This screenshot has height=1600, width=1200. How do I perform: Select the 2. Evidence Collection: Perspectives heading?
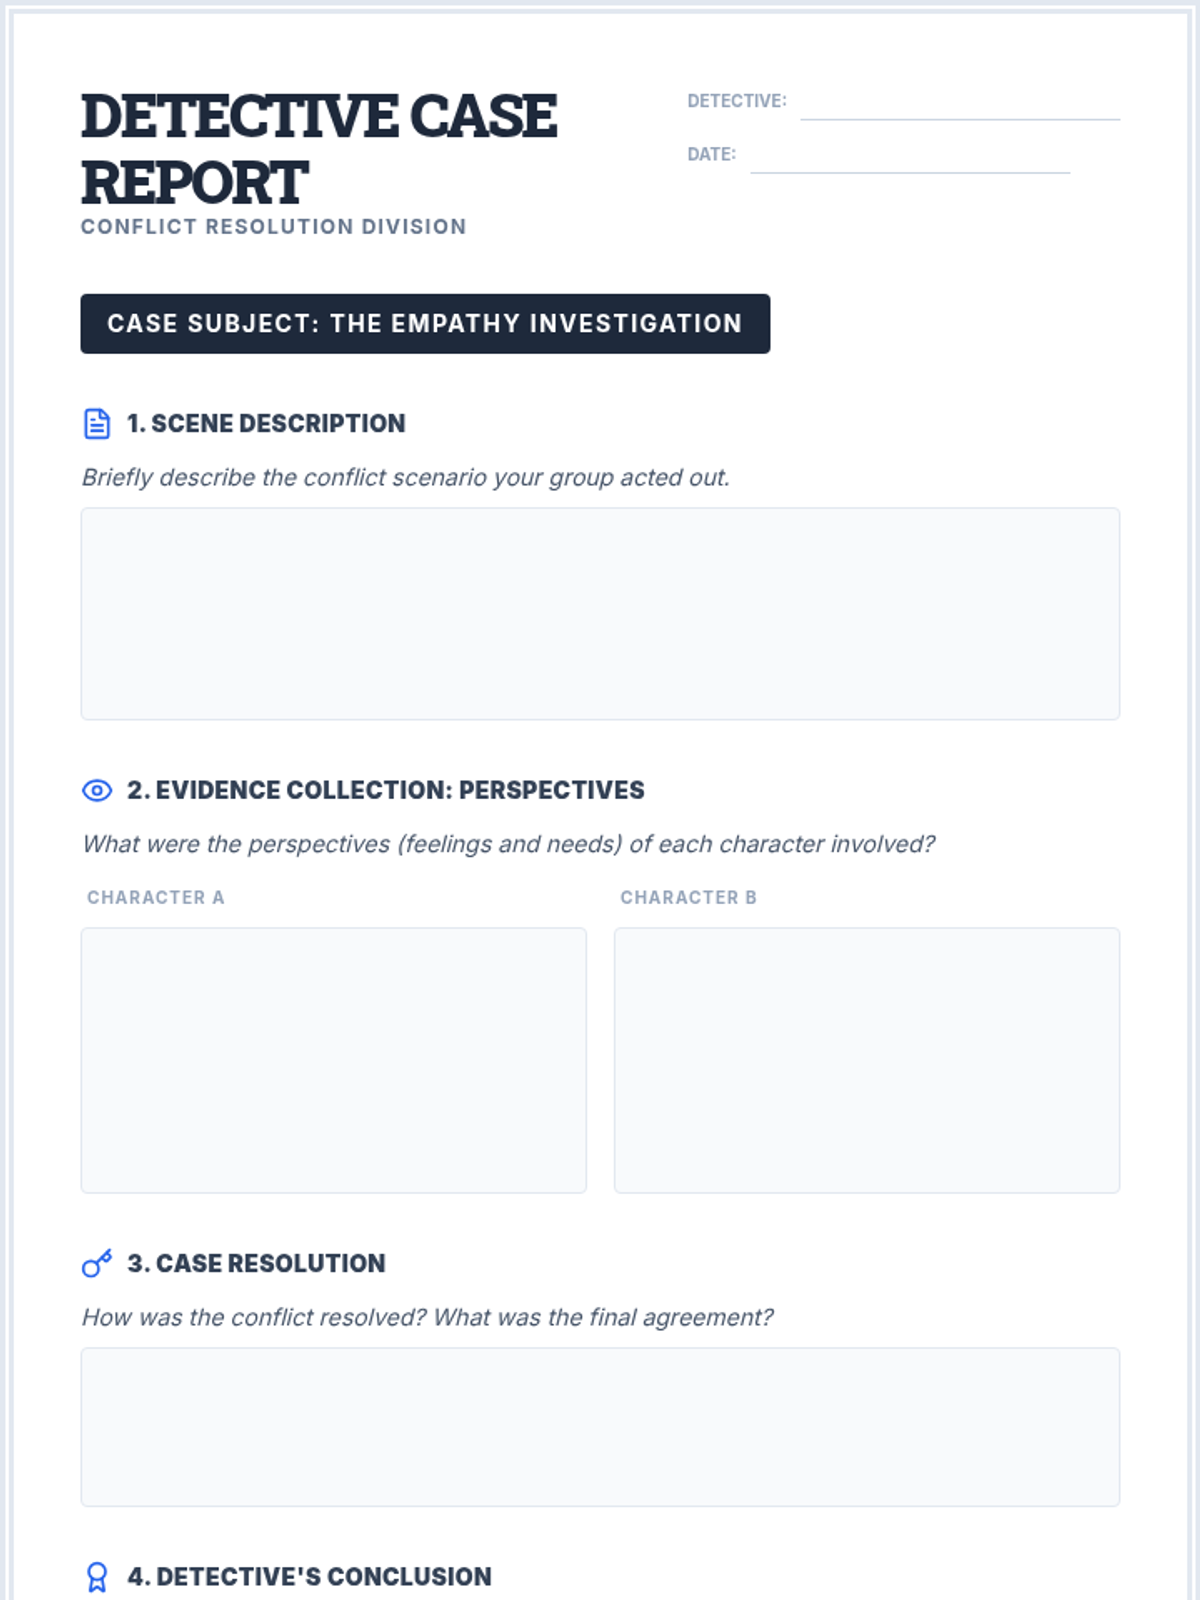coord(386,791)
